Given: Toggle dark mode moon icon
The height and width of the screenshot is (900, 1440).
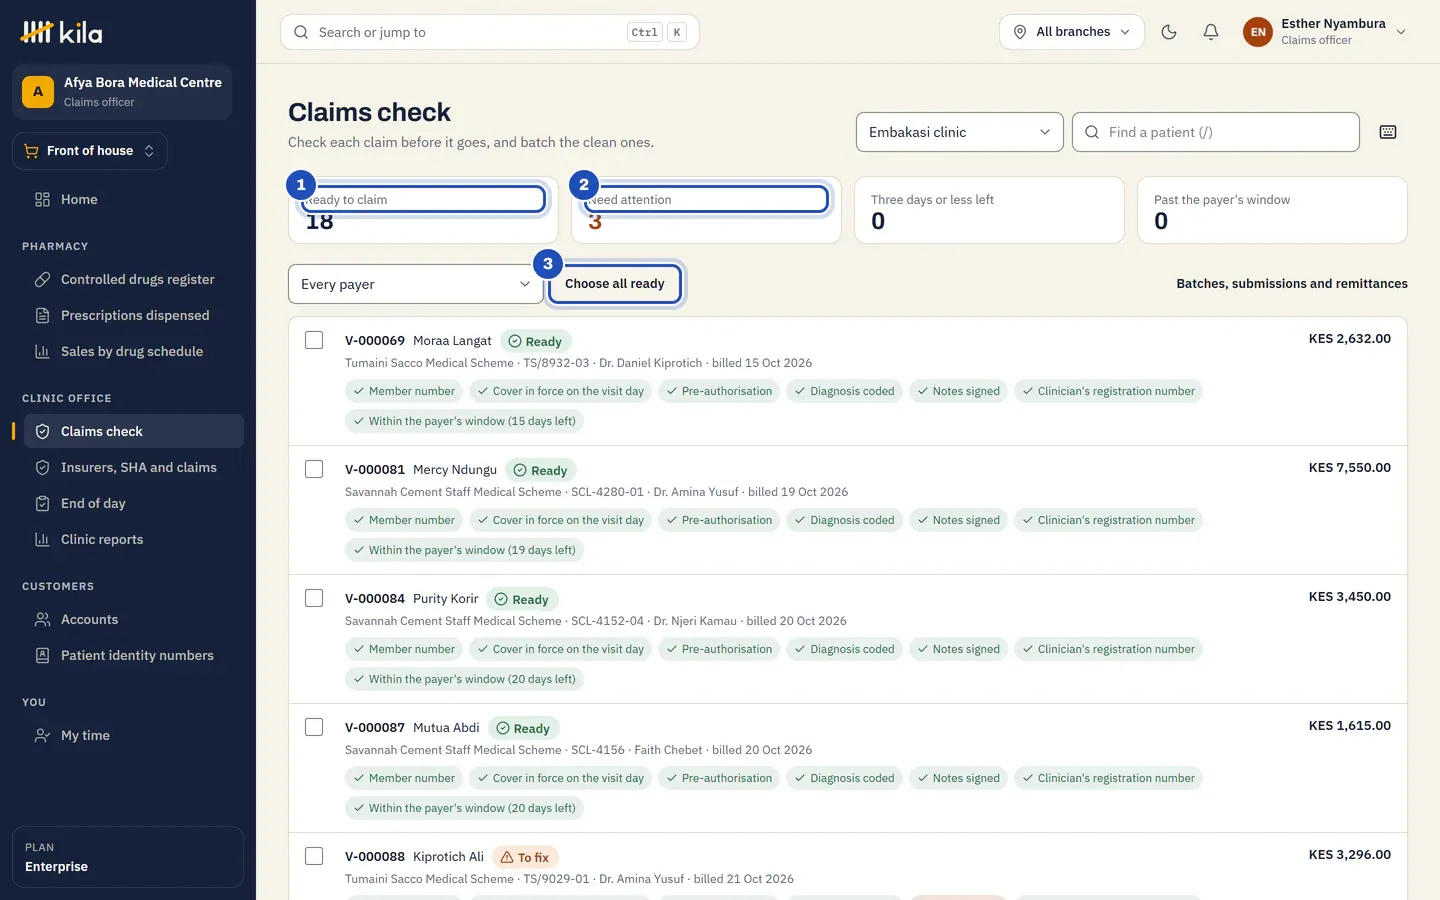Looking at the screenshot, I should click(x=1169, y=32).
